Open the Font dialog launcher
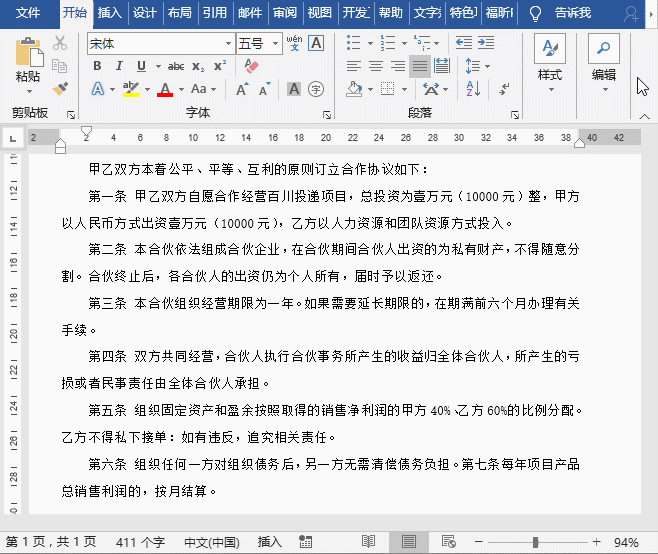Screen dimensions: 658x554 tap(327, 115)
